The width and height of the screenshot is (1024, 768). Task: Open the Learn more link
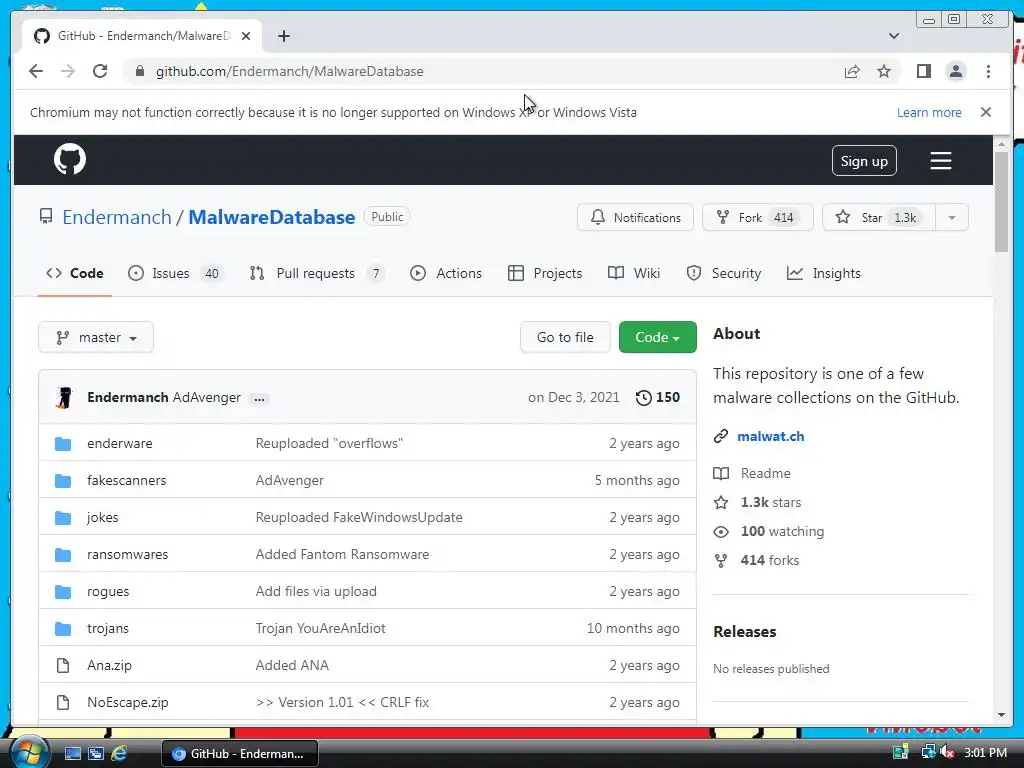(929, 112)
